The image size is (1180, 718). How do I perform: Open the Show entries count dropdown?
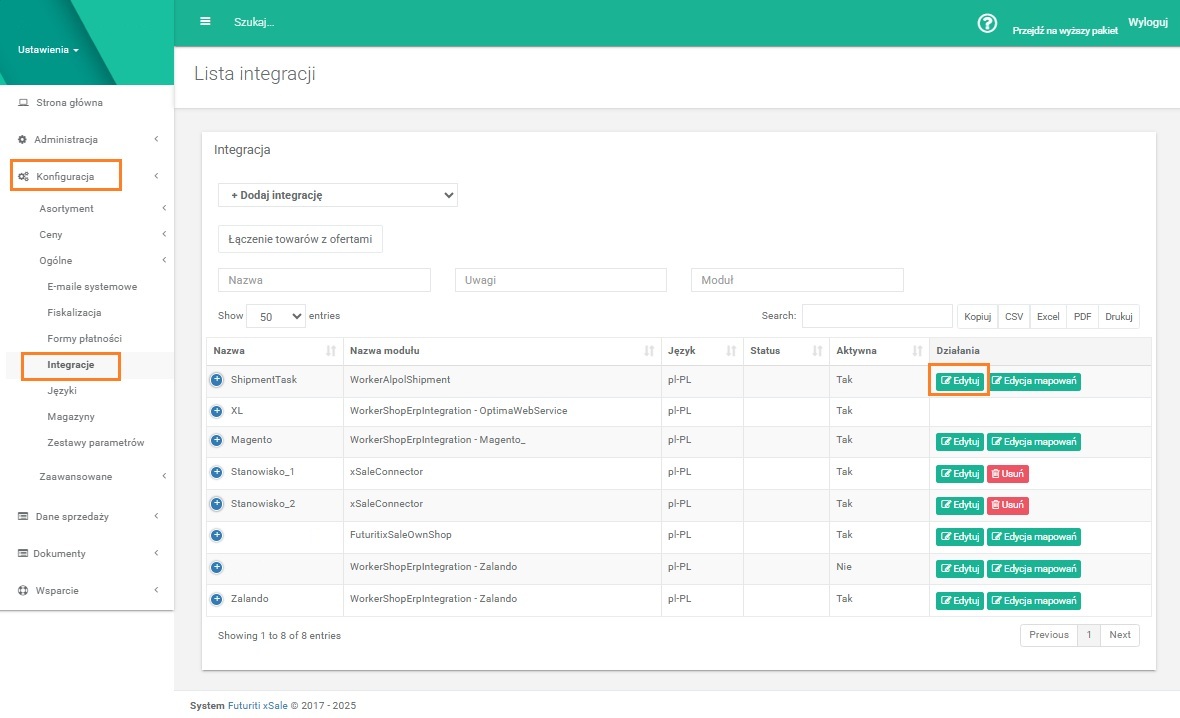click(275, 316)
